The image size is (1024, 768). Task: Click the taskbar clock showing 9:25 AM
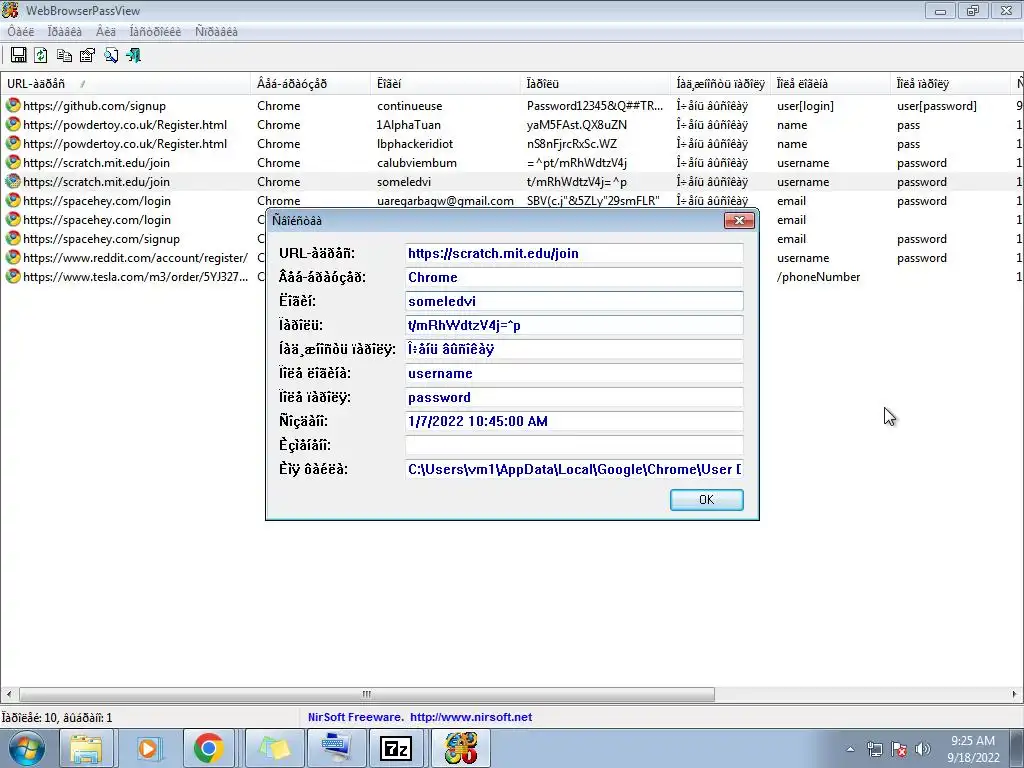coord(973,749)
